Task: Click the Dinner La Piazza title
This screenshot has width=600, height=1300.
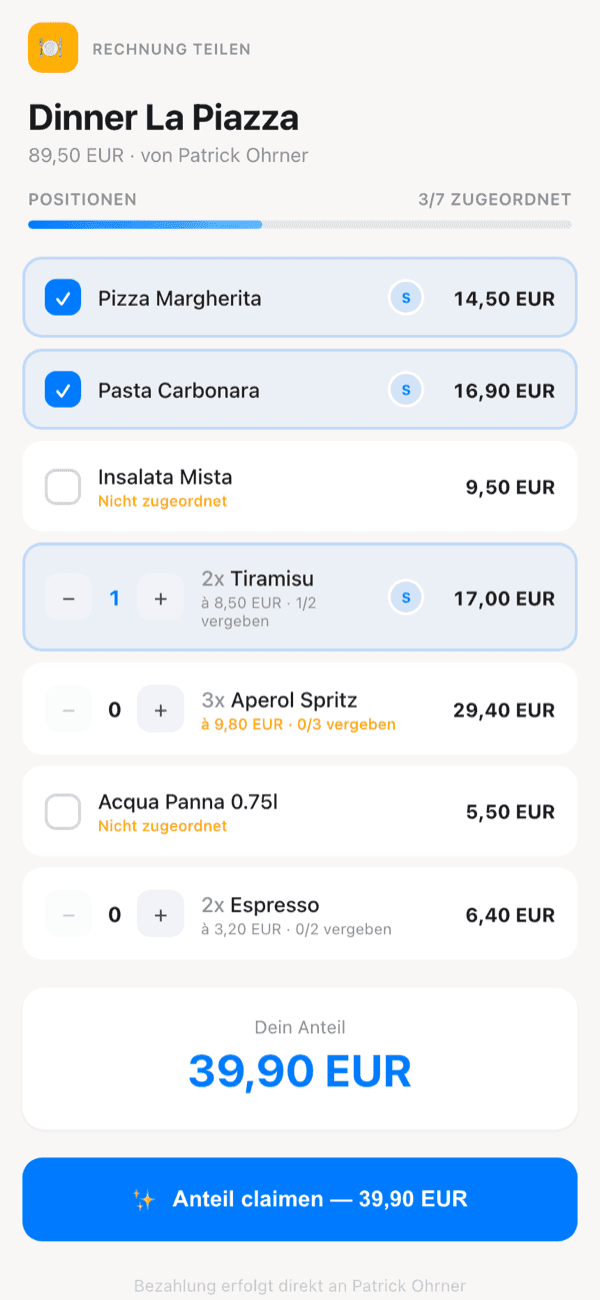Action: point(163,118)
